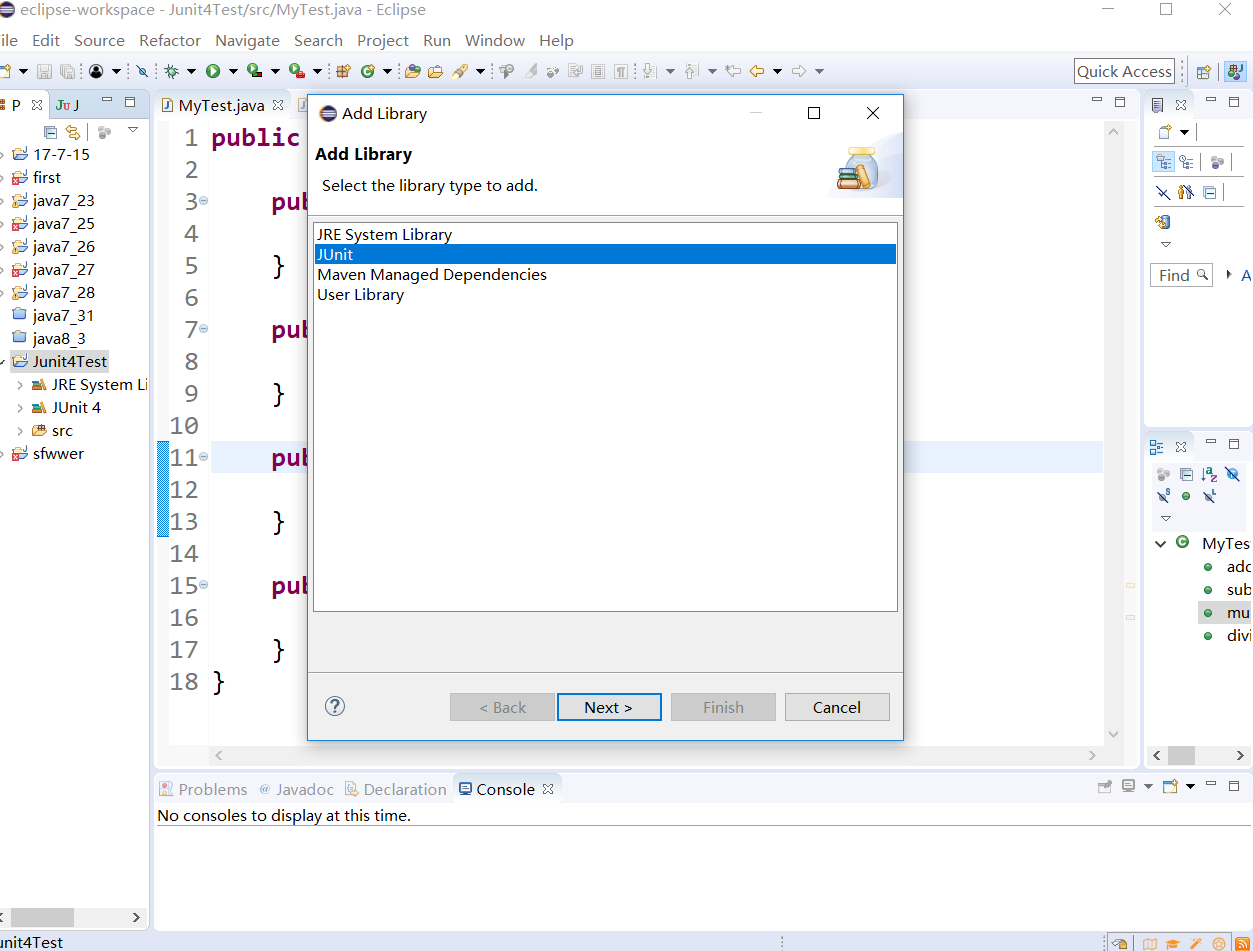Screen dimensions: 1253x951
Task: Click the Synchronize Changed repository icon
Action: click(1162, 222)
